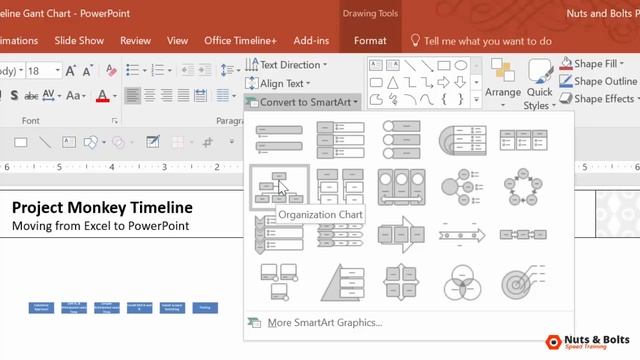This screenshot has width=640, height=360.
Task: Select the curve shape in the gallery
Action: [427, 99]
